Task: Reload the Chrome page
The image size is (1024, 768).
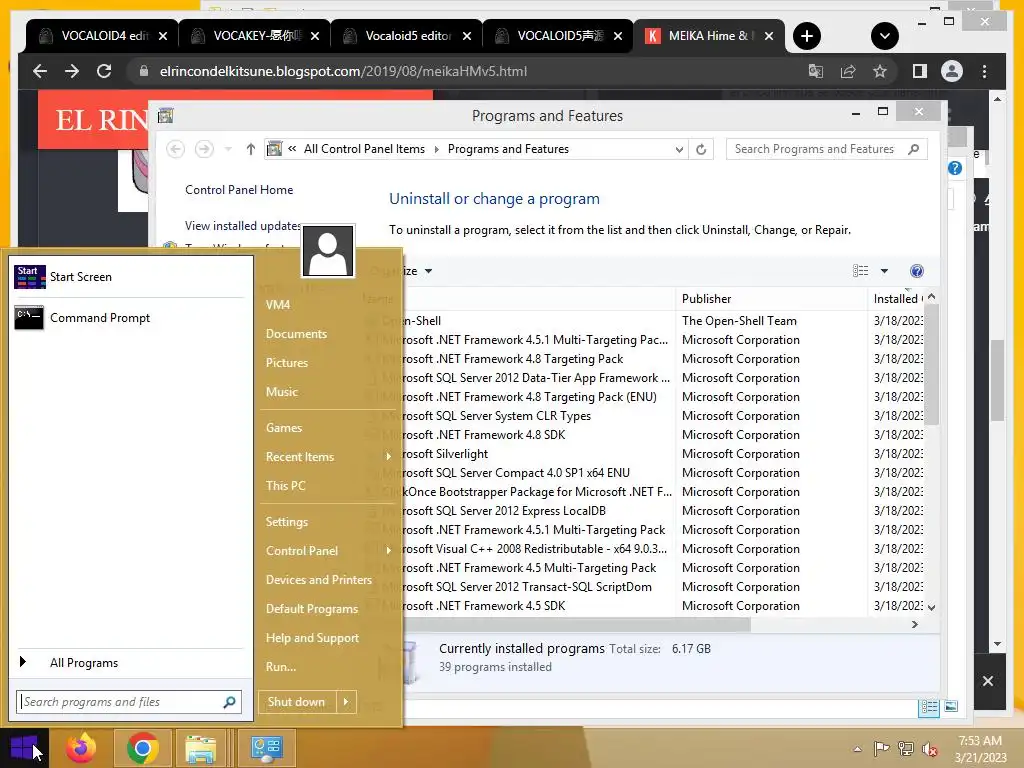Action: [104, 71]
